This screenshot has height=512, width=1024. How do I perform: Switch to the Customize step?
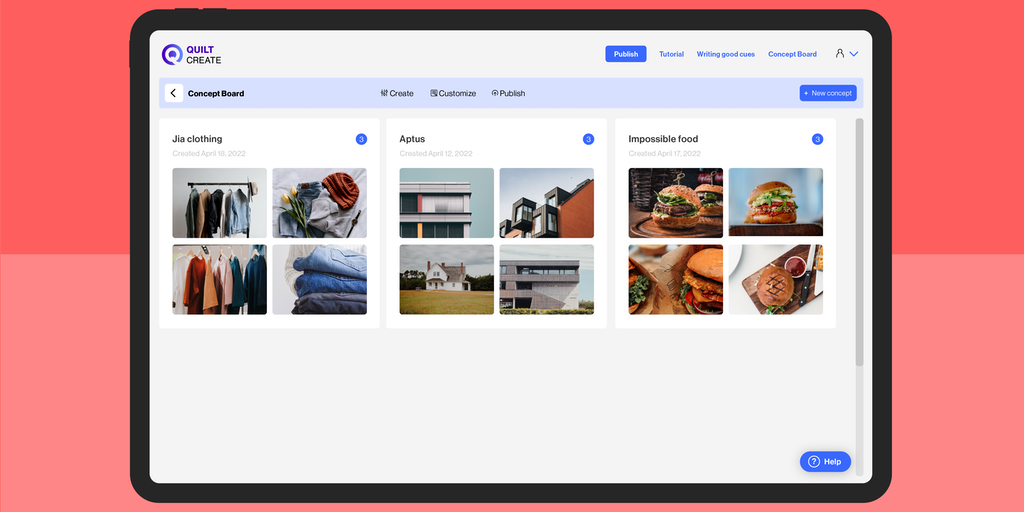coord(453,93)
